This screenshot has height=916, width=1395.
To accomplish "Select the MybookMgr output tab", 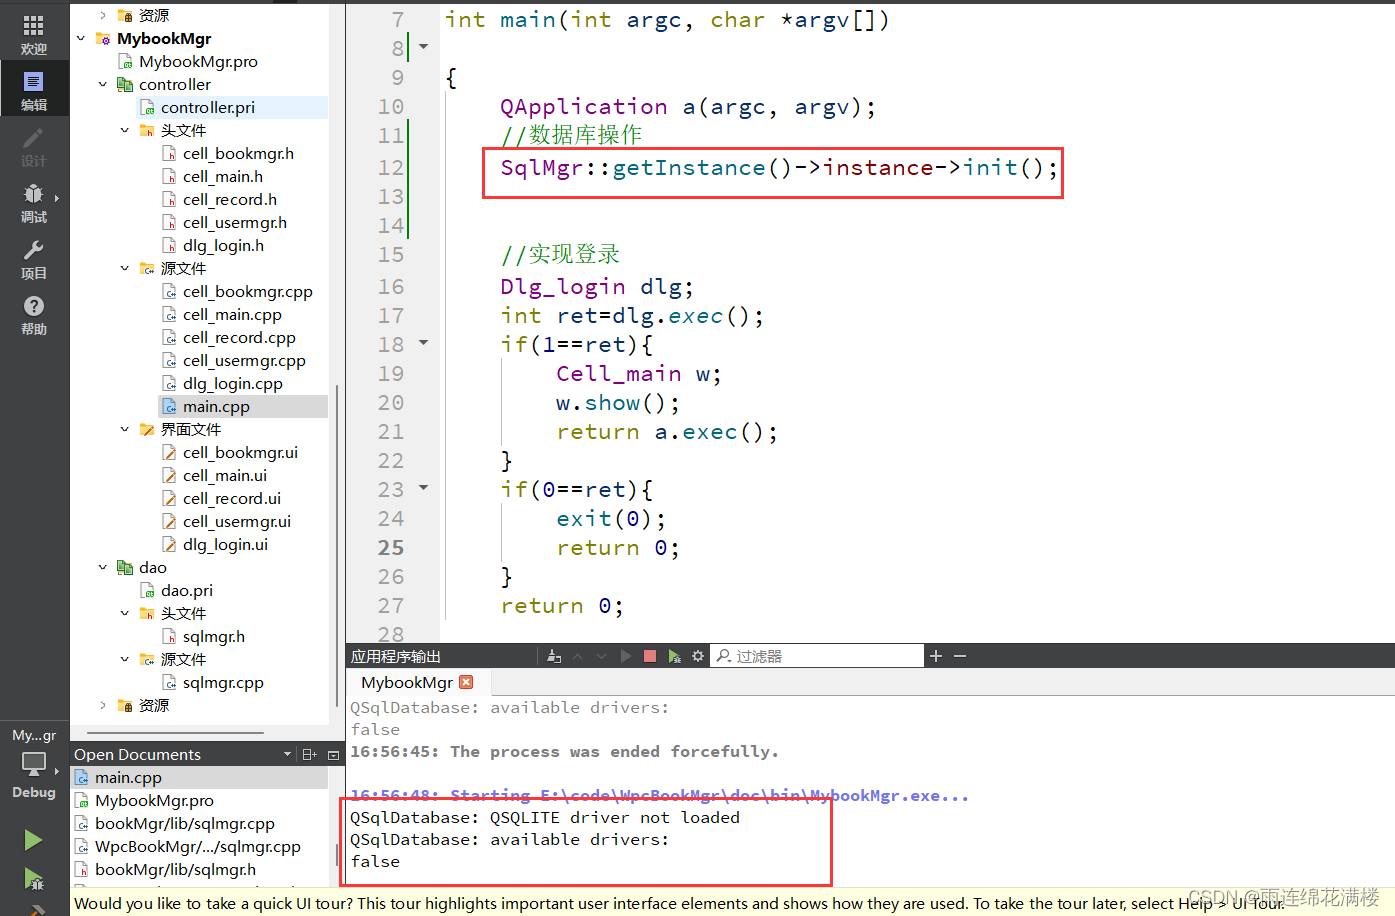I will coord(407,682).
